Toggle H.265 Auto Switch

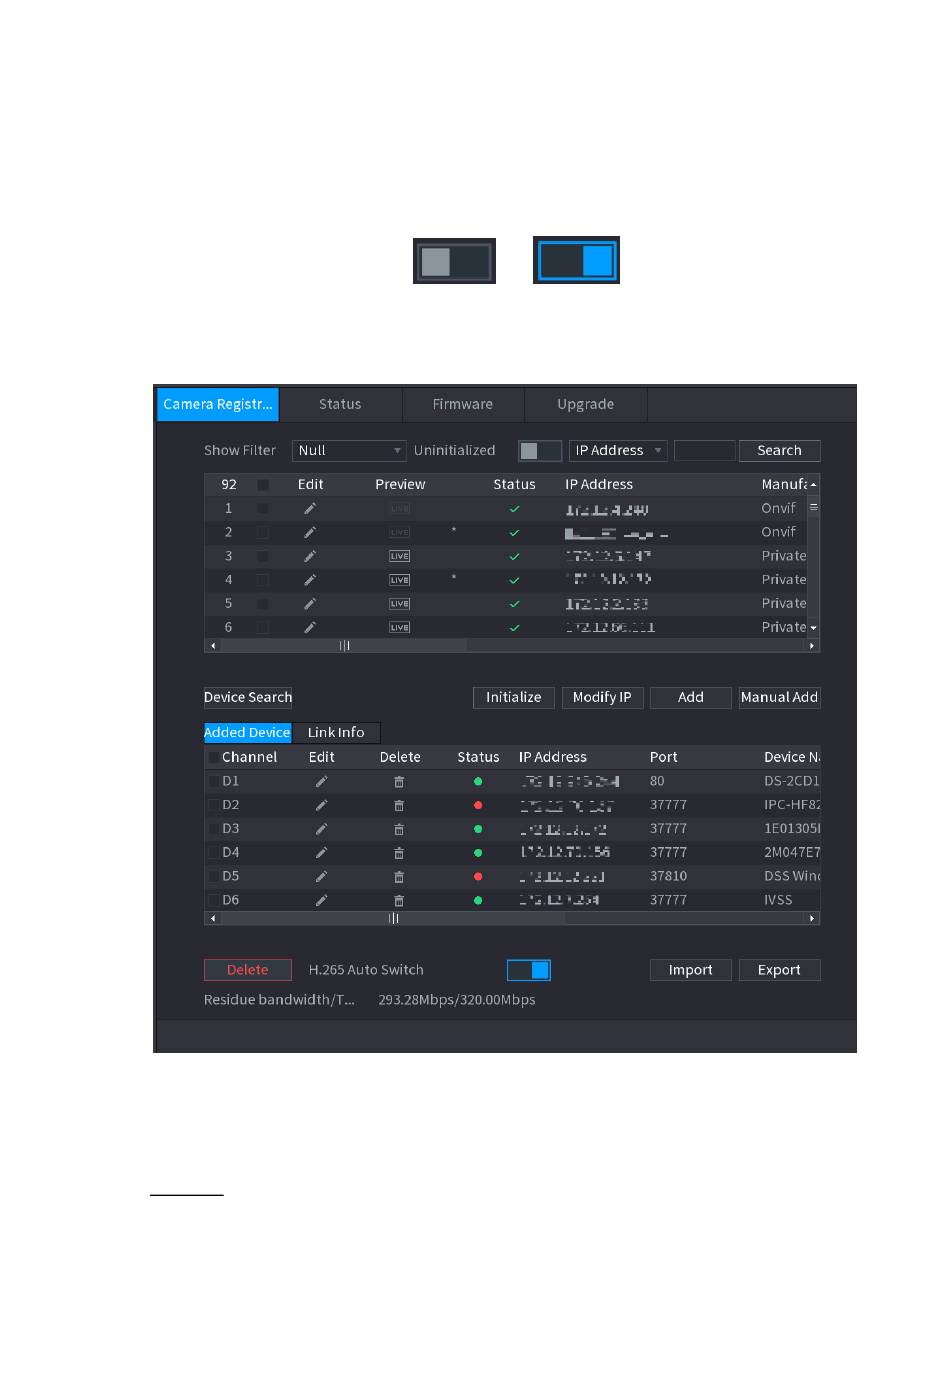529,970
